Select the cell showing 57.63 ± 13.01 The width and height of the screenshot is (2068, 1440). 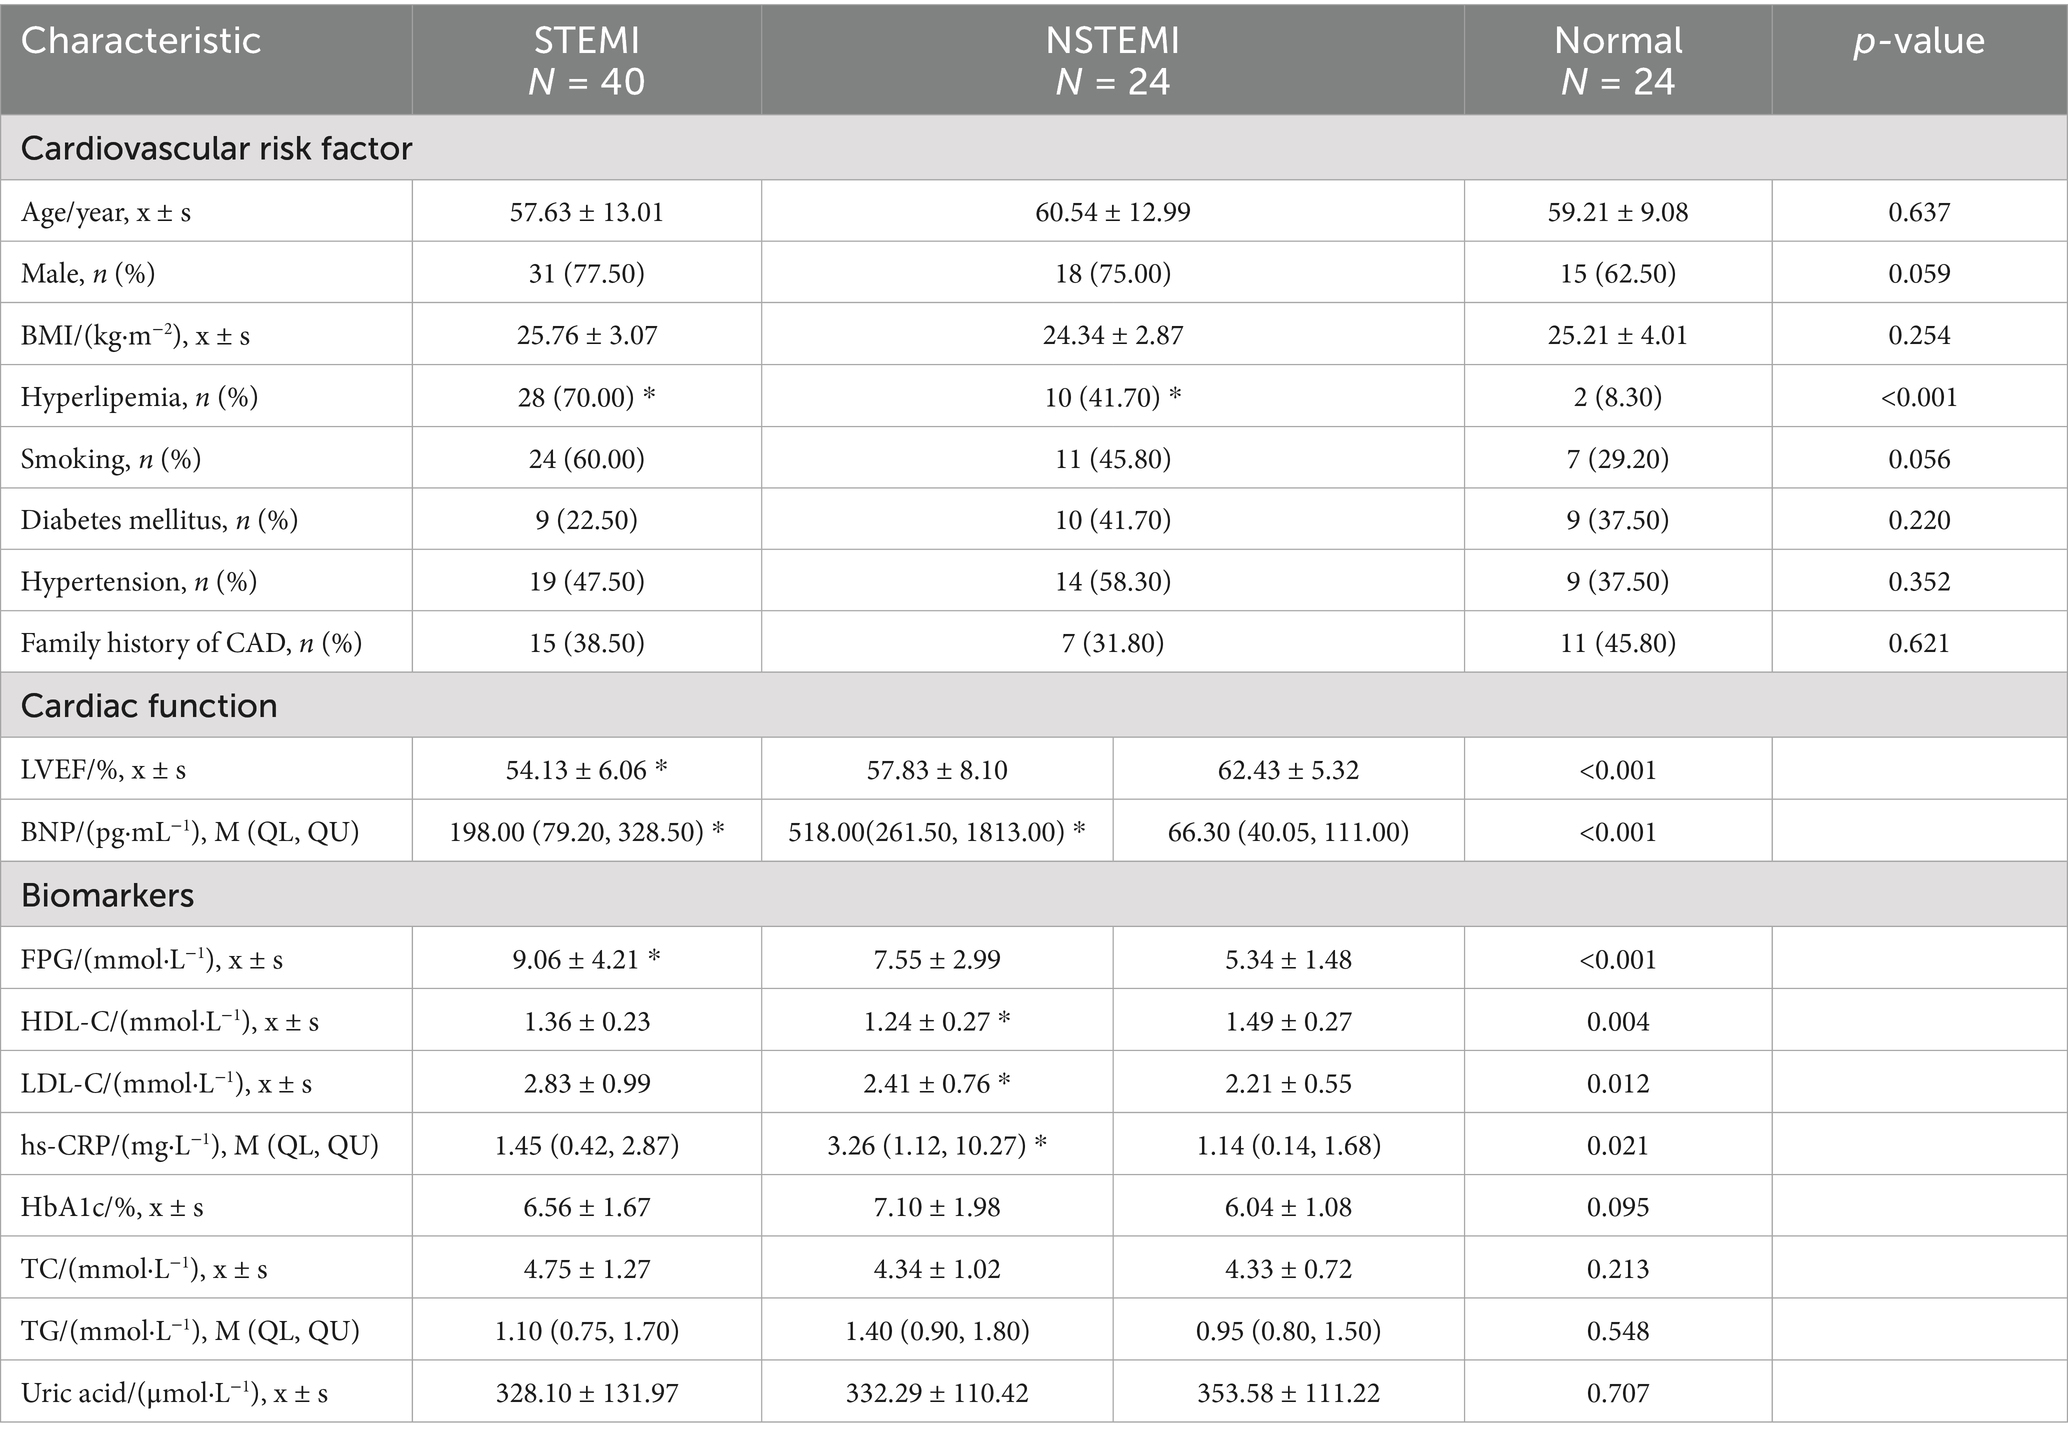(x=586, y=212)
